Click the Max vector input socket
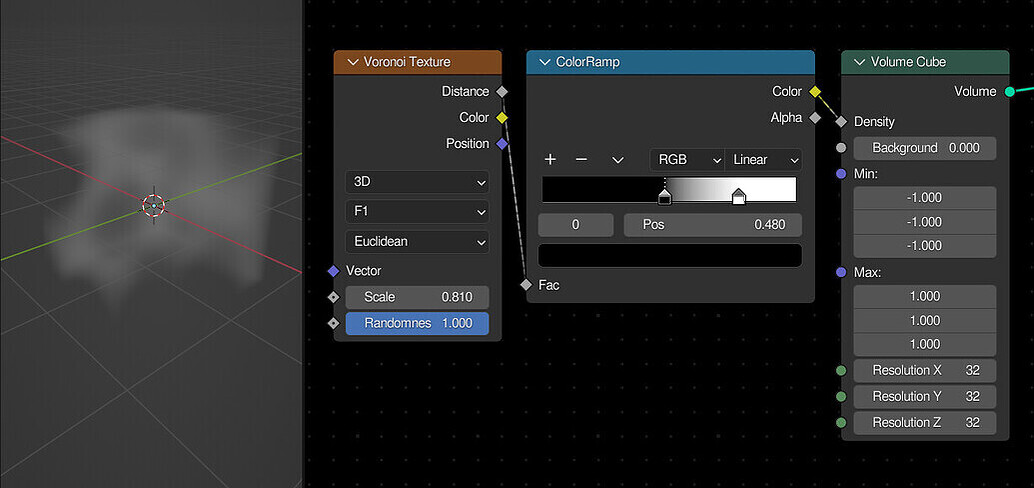The height and width of the screenshot is (488, 1034). [841, 272]
